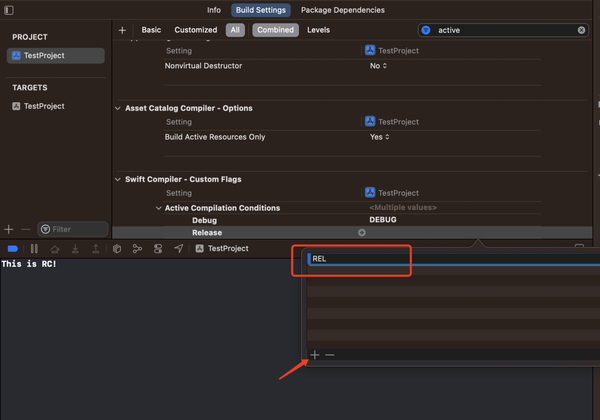Switch to Levels view mode
This screenshot has width=600, height=420.
pyautogui.click(x=318, y=30)
